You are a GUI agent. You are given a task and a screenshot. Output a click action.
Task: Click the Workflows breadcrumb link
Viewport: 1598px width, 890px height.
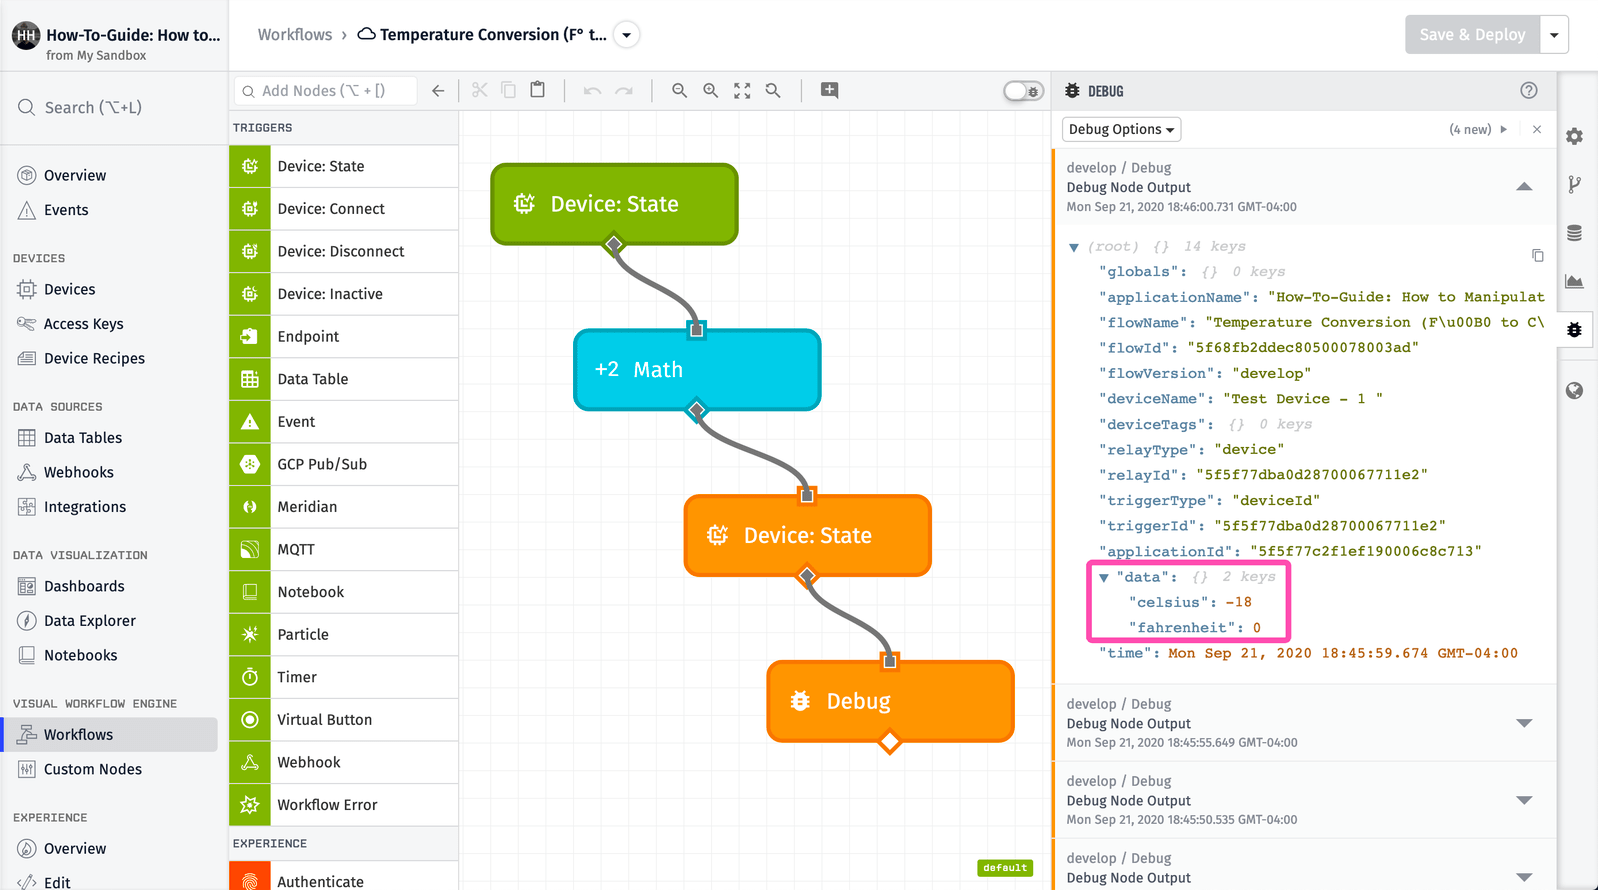(x=294, y=34)
